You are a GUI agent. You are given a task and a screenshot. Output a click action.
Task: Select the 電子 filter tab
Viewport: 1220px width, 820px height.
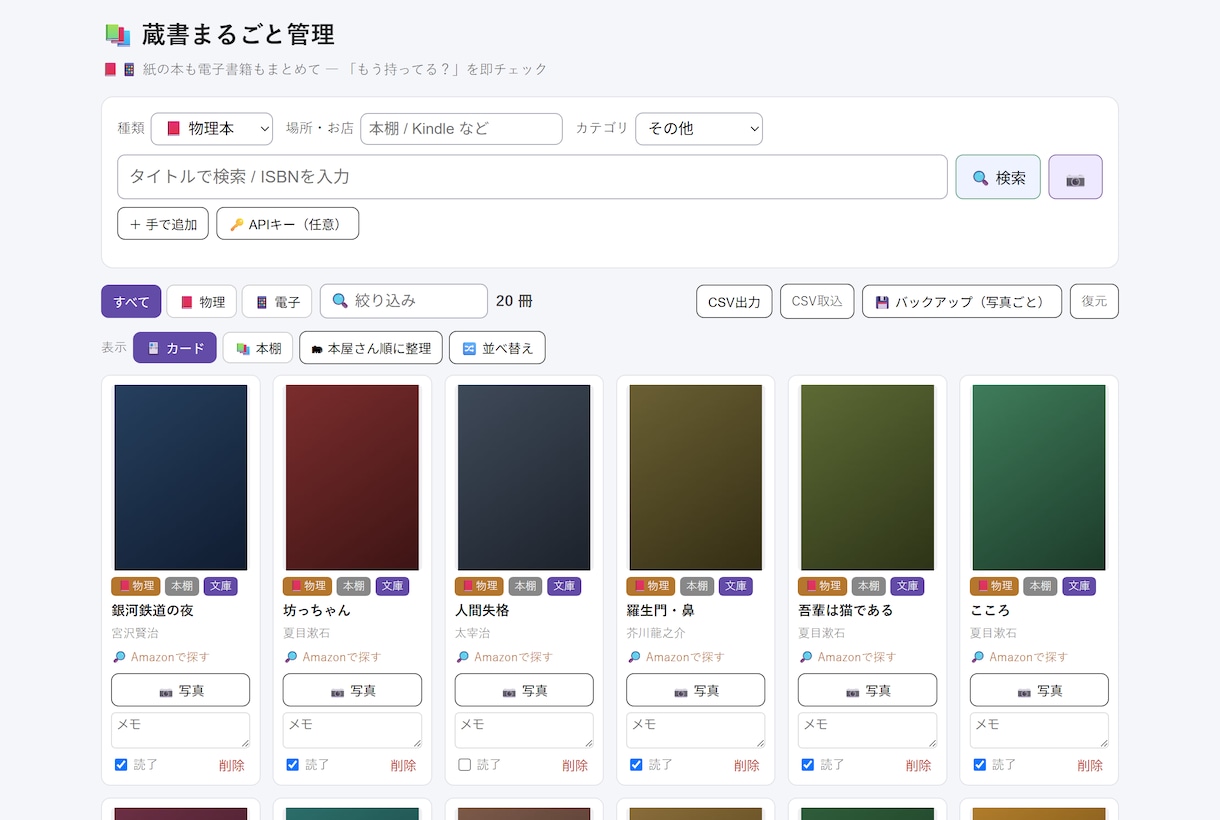pos(277,302)
